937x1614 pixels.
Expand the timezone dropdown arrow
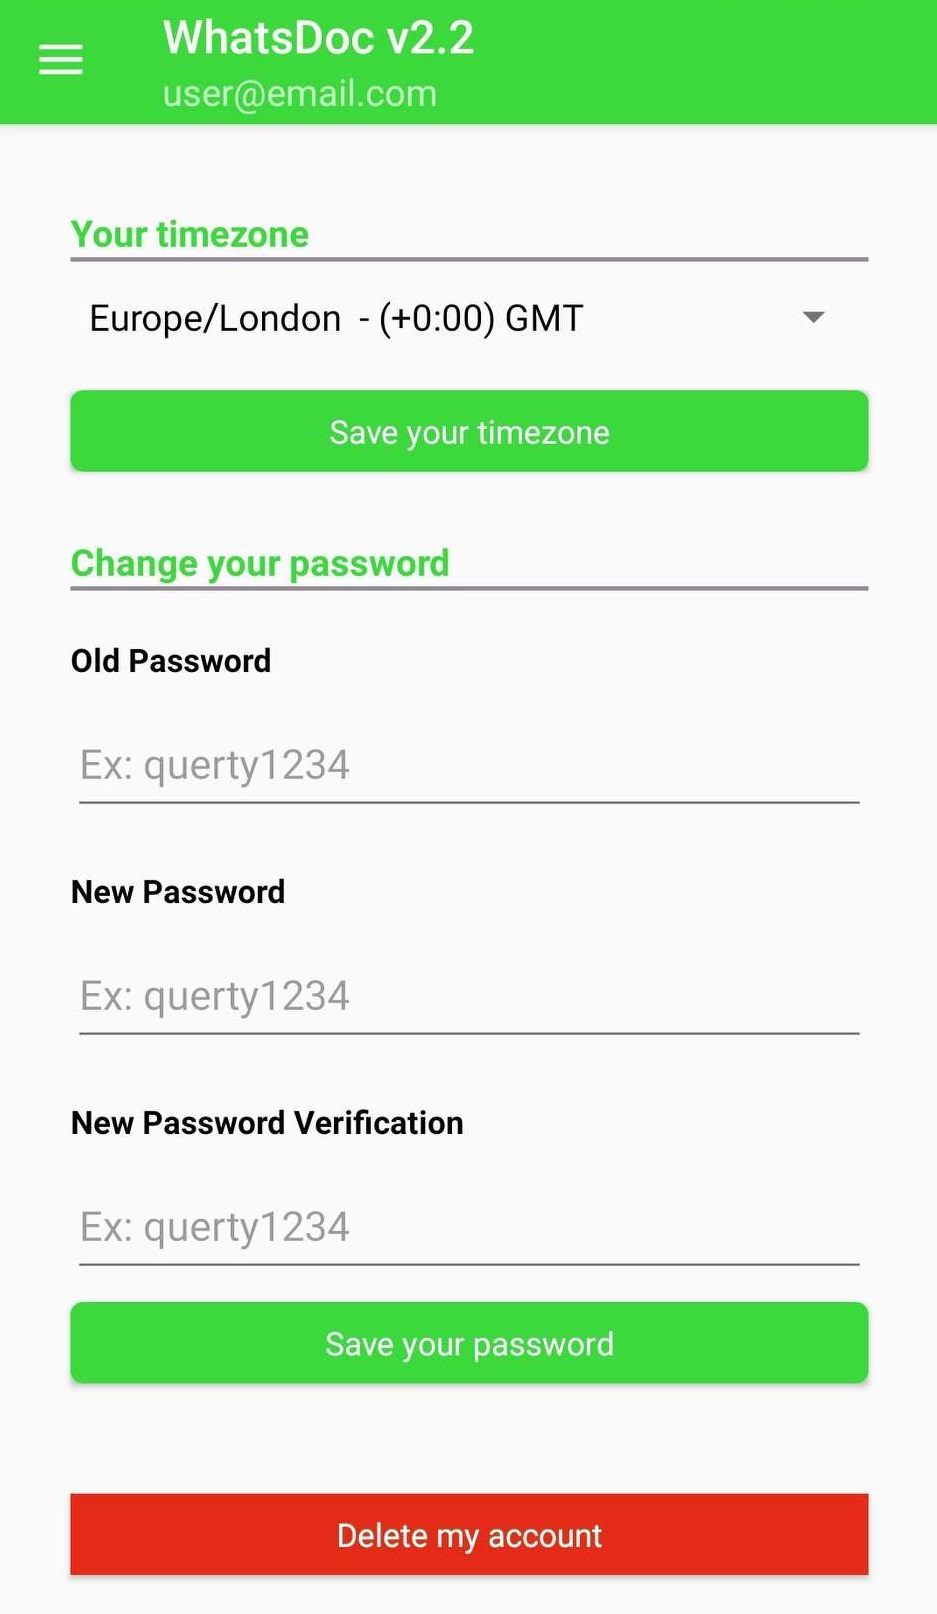tap(813, 318)
